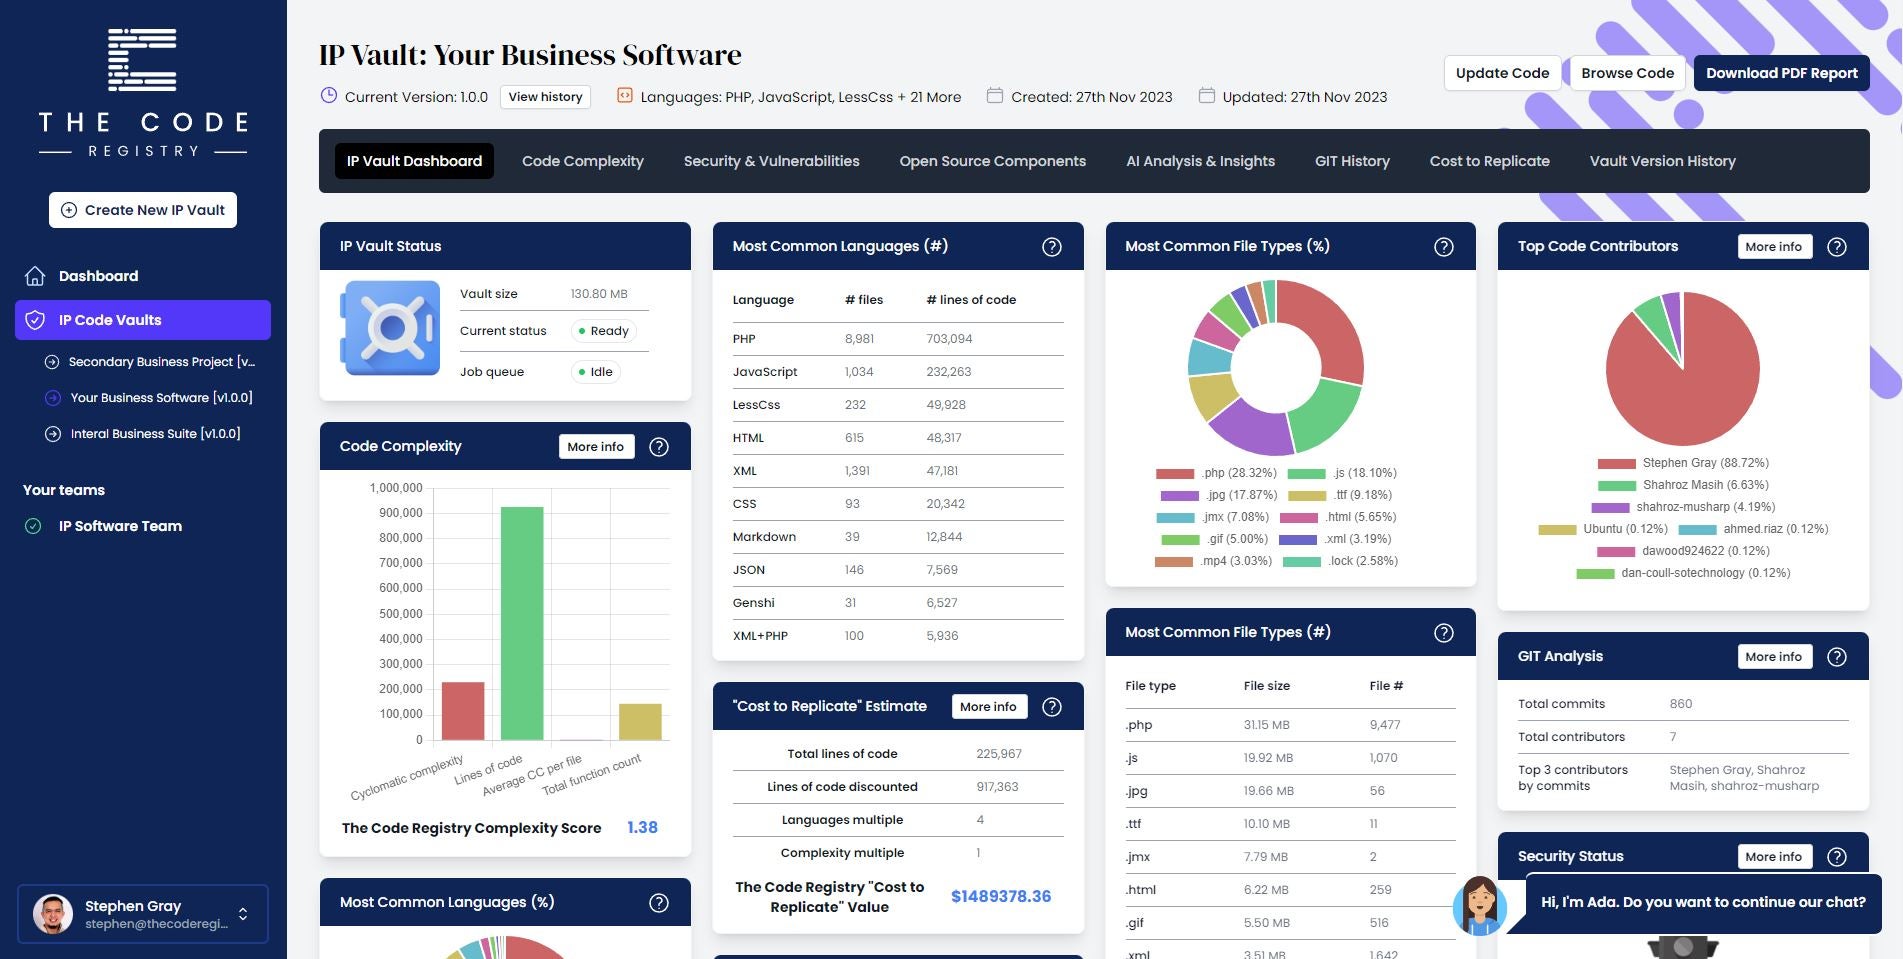Click Update Code button
The height and width of the screenshot is (959, 1903).
click(1502, 73)
